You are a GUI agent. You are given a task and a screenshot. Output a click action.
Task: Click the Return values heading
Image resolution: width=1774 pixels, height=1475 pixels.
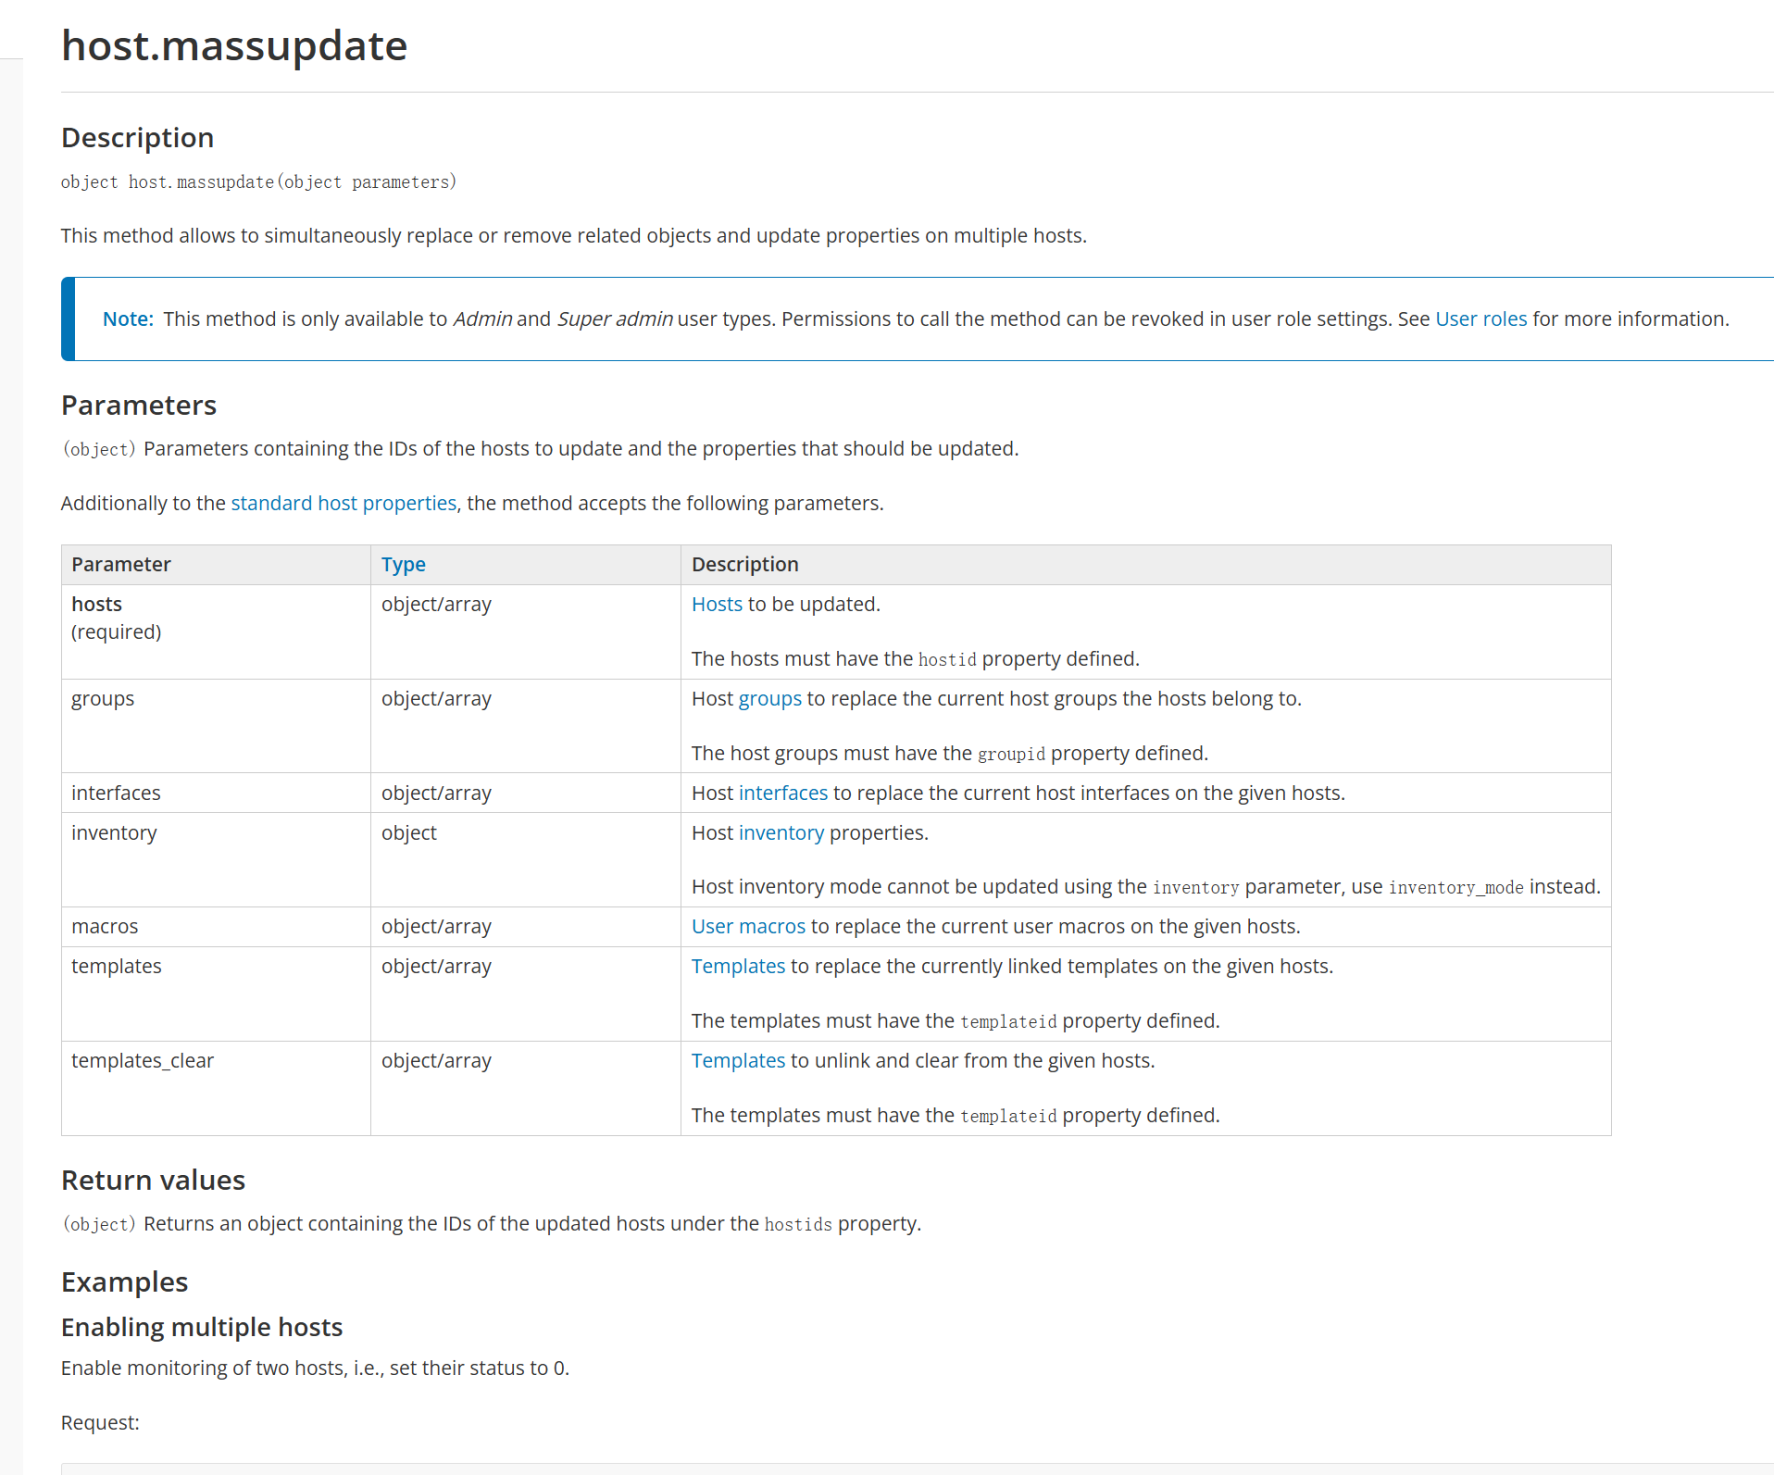click(x=152, y=1180)
